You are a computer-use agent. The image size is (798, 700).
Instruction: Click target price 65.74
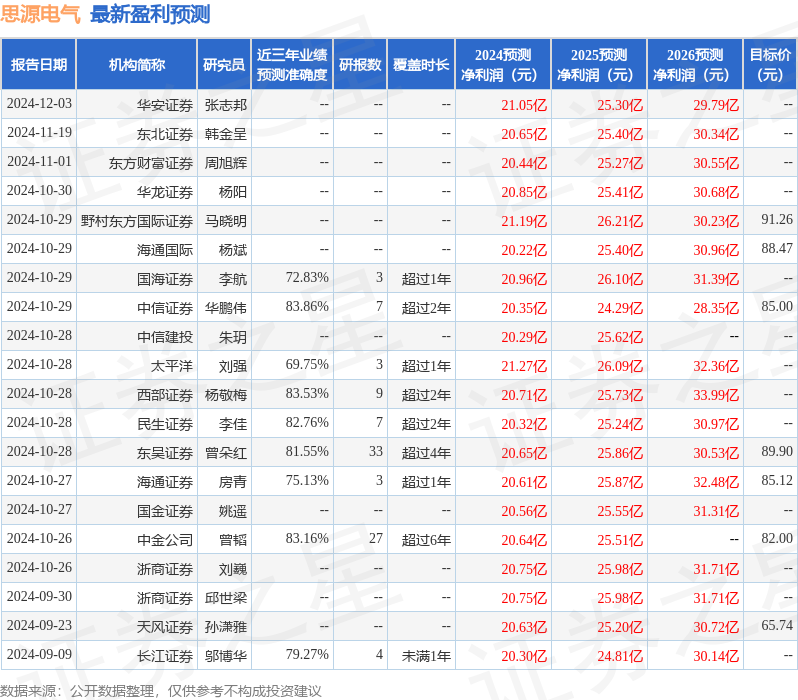(777, 626)
